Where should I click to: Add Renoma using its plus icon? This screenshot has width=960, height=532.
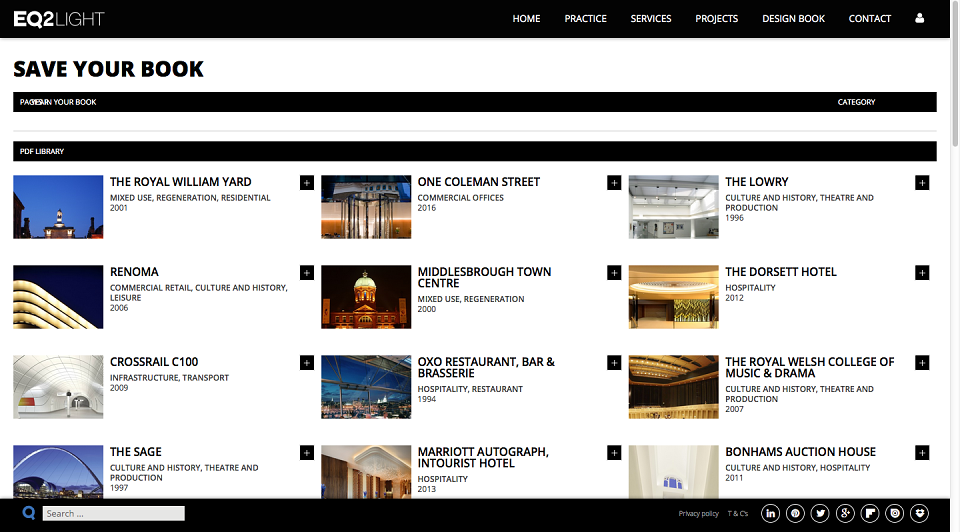tap(307, 272)
